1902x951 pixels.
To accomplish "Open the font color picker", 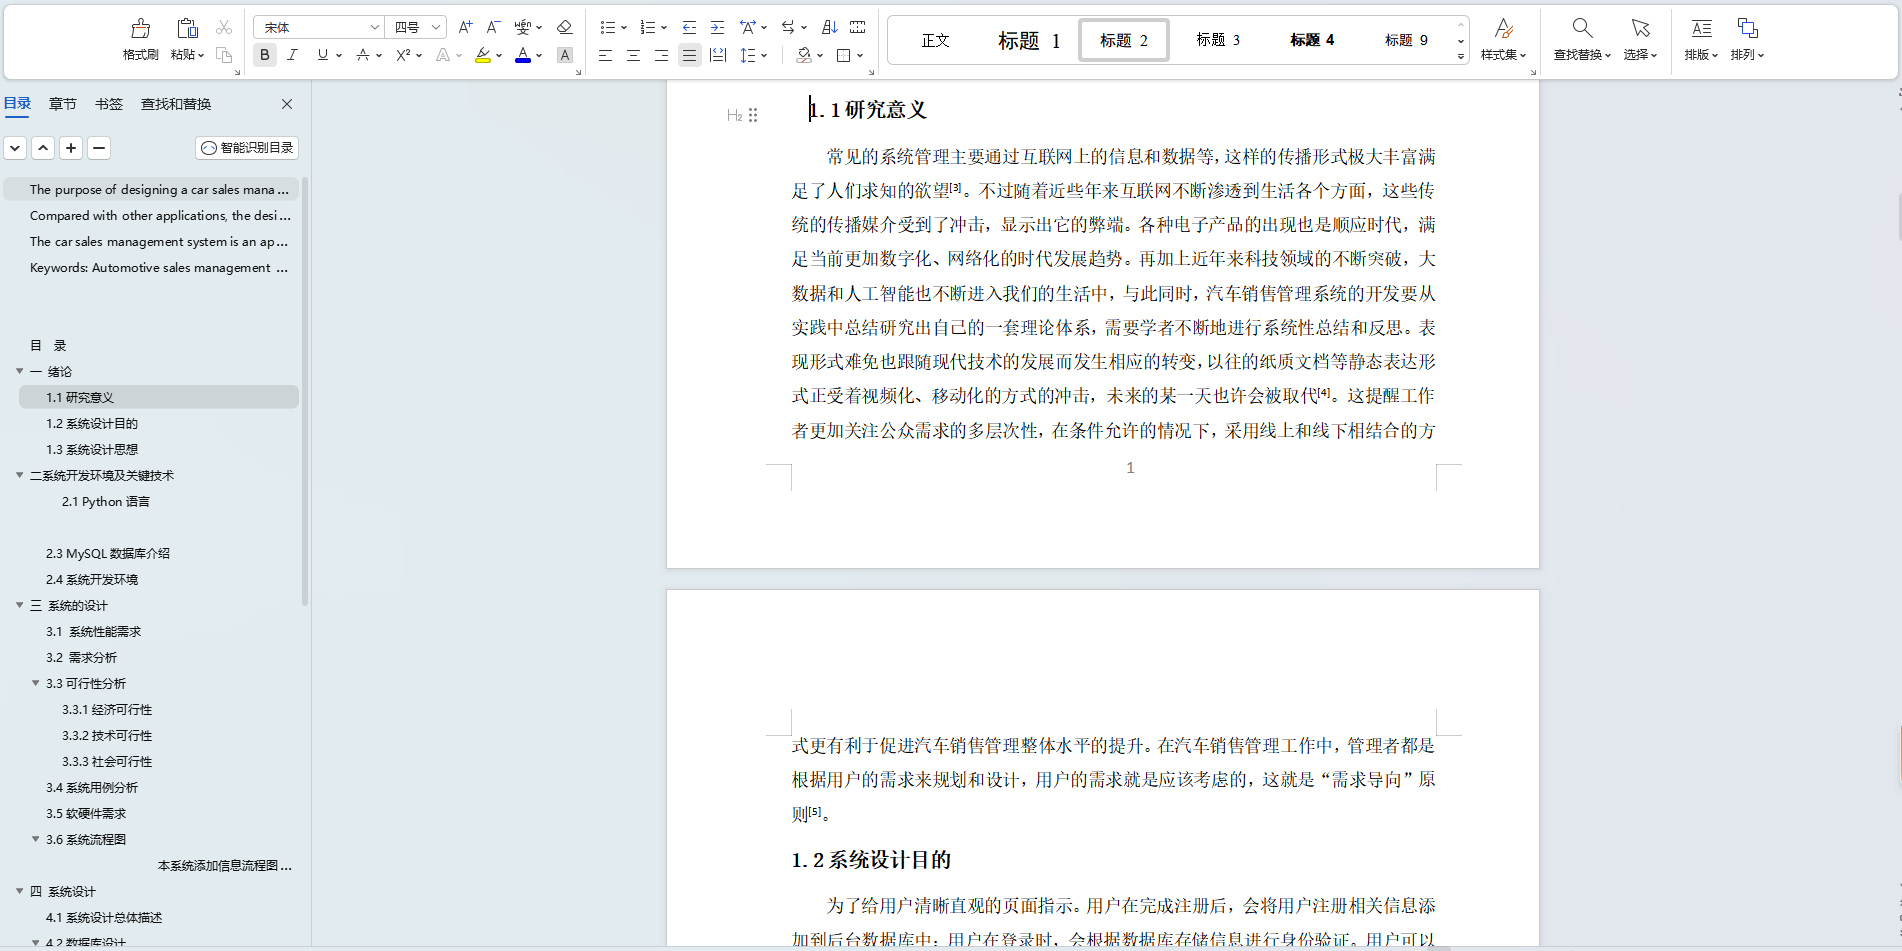I will [x=524, y=55].
